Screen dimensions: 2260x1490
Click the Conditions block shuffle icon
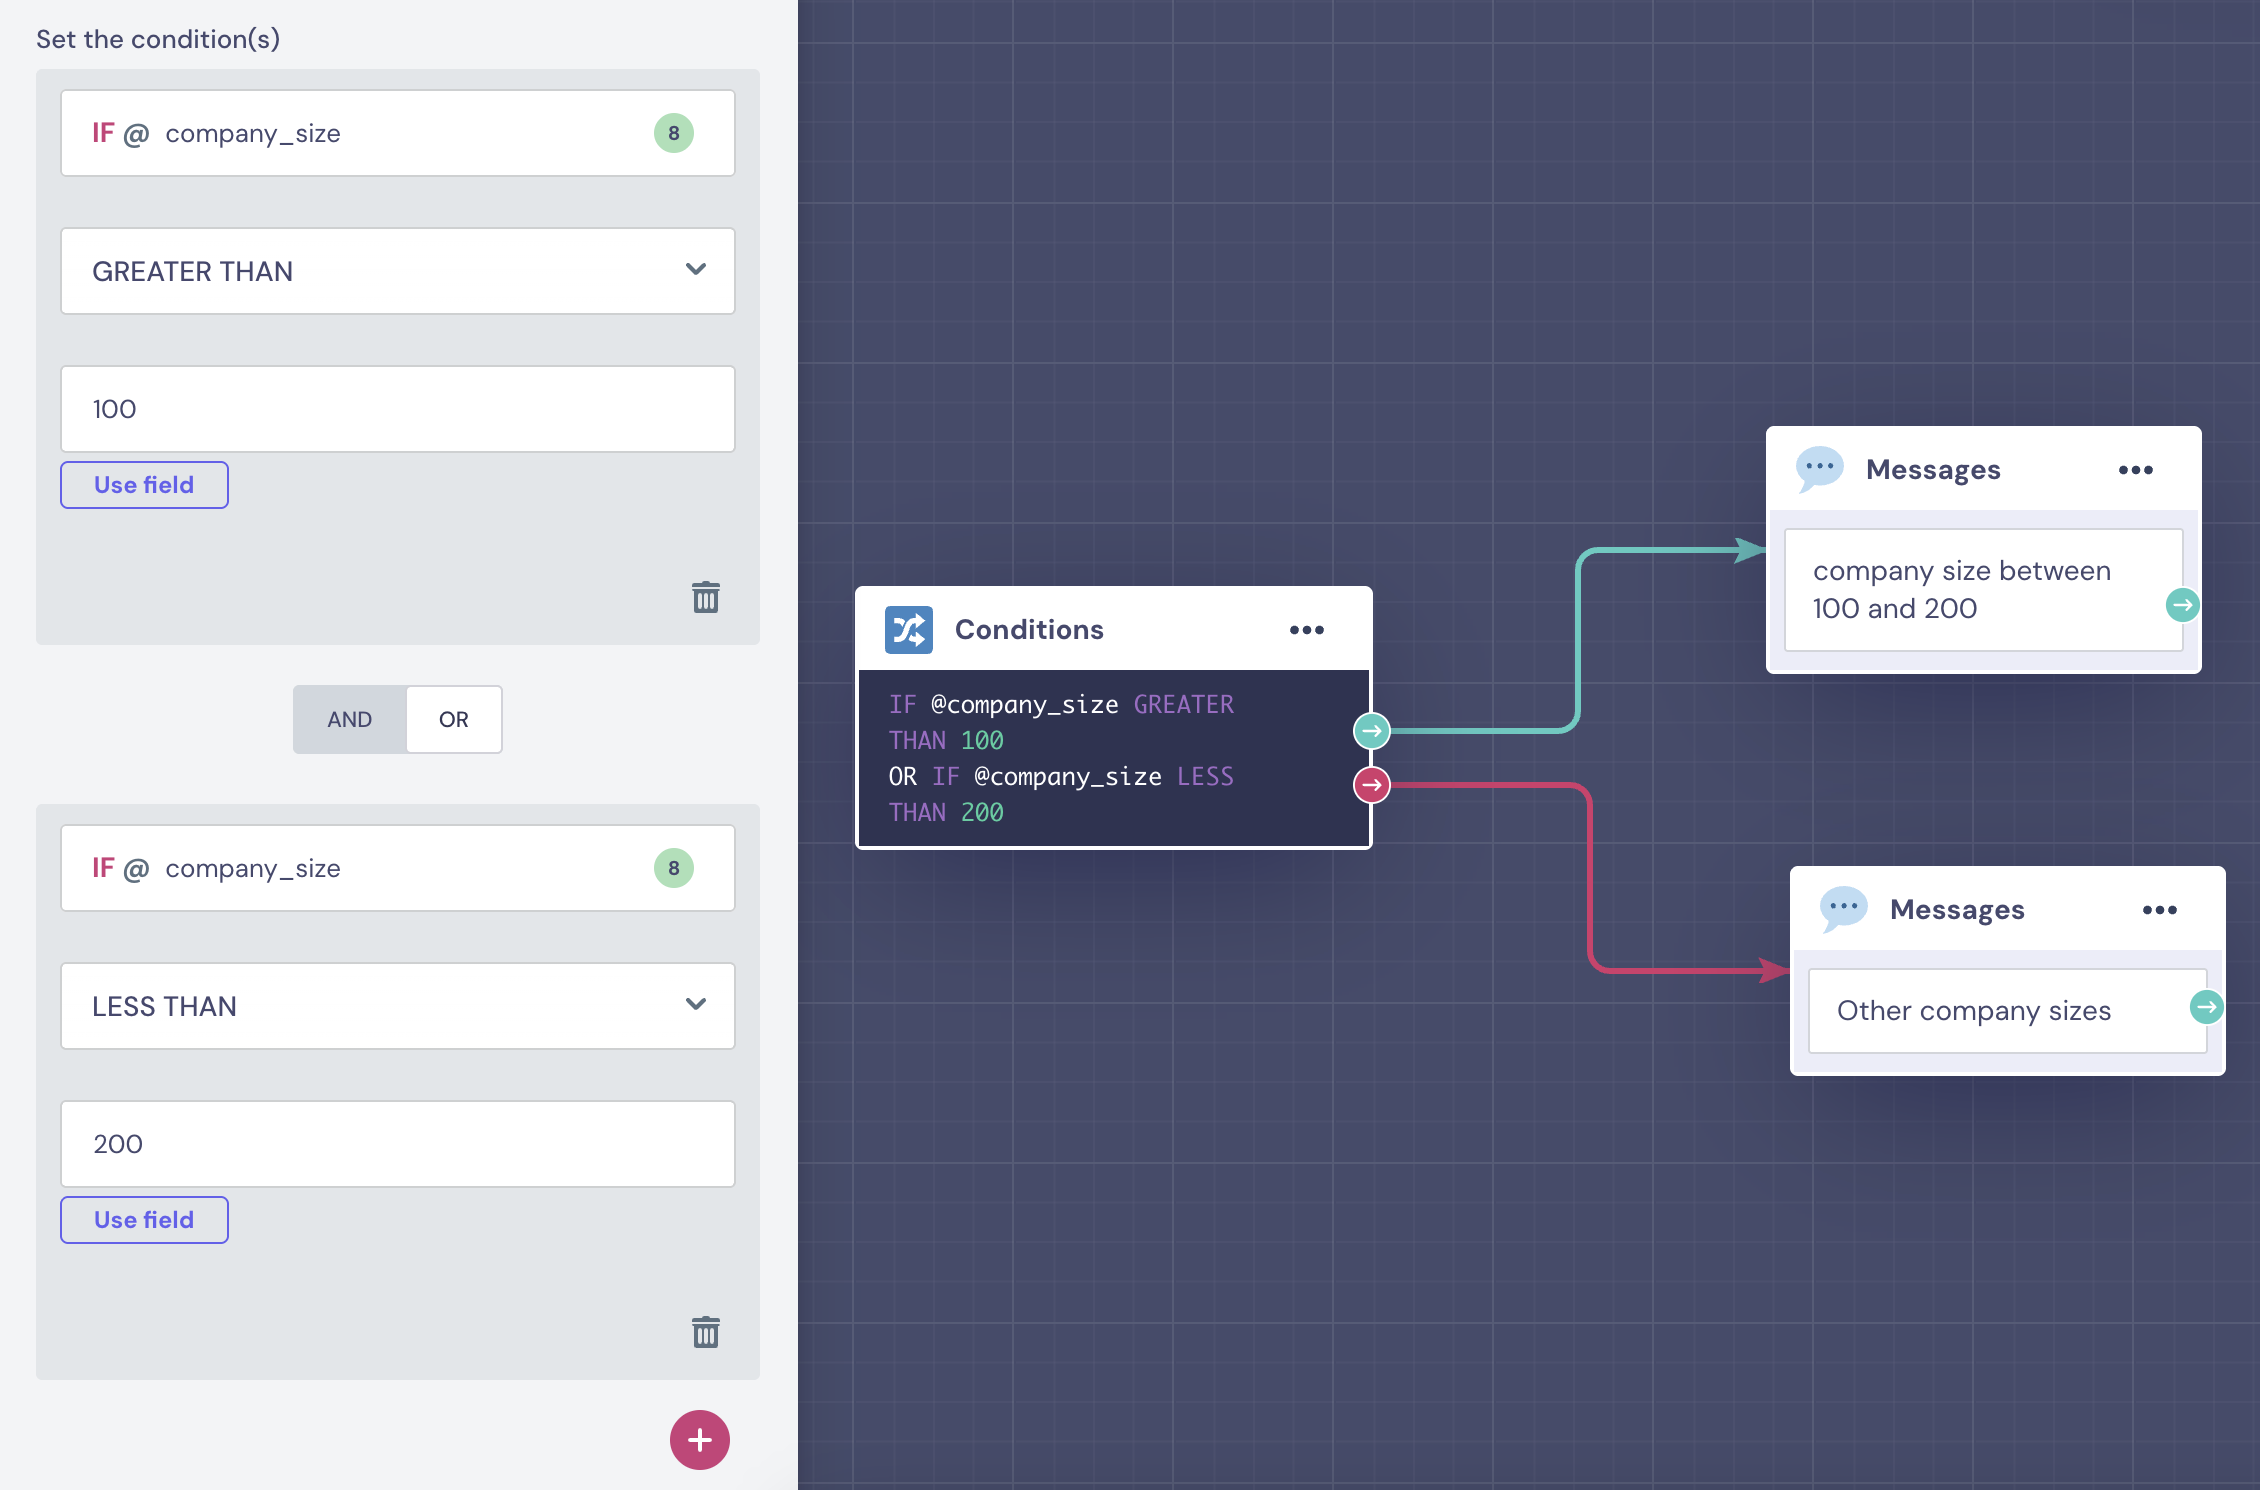[x=908, y=630]
